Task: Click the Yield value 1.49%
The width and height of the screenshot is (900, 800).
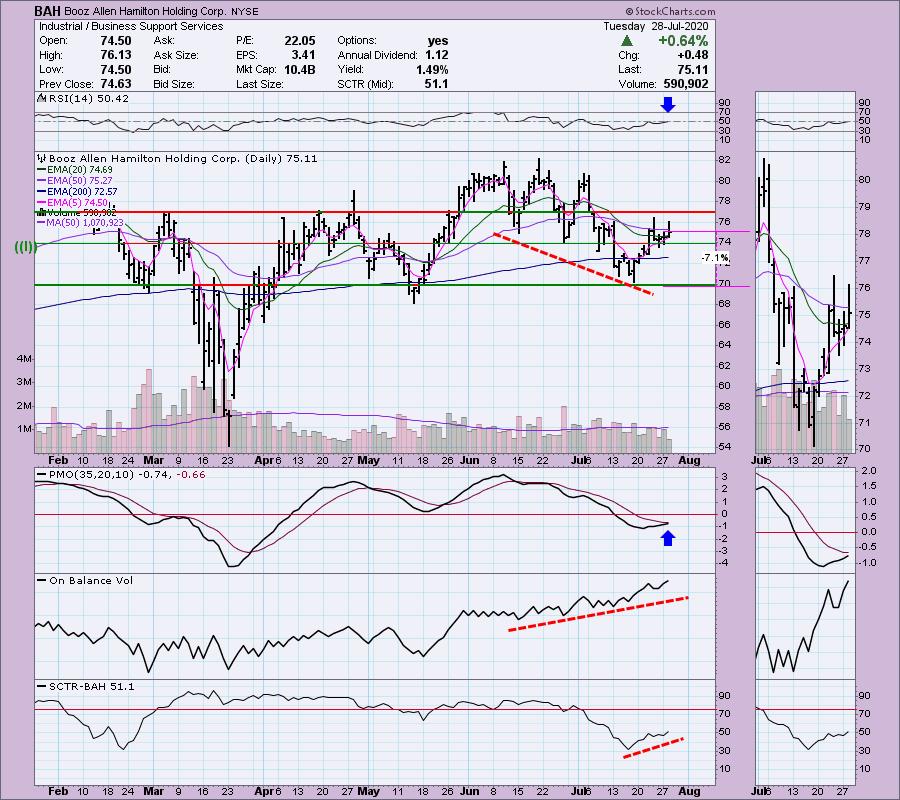Action: coord(432,69)
